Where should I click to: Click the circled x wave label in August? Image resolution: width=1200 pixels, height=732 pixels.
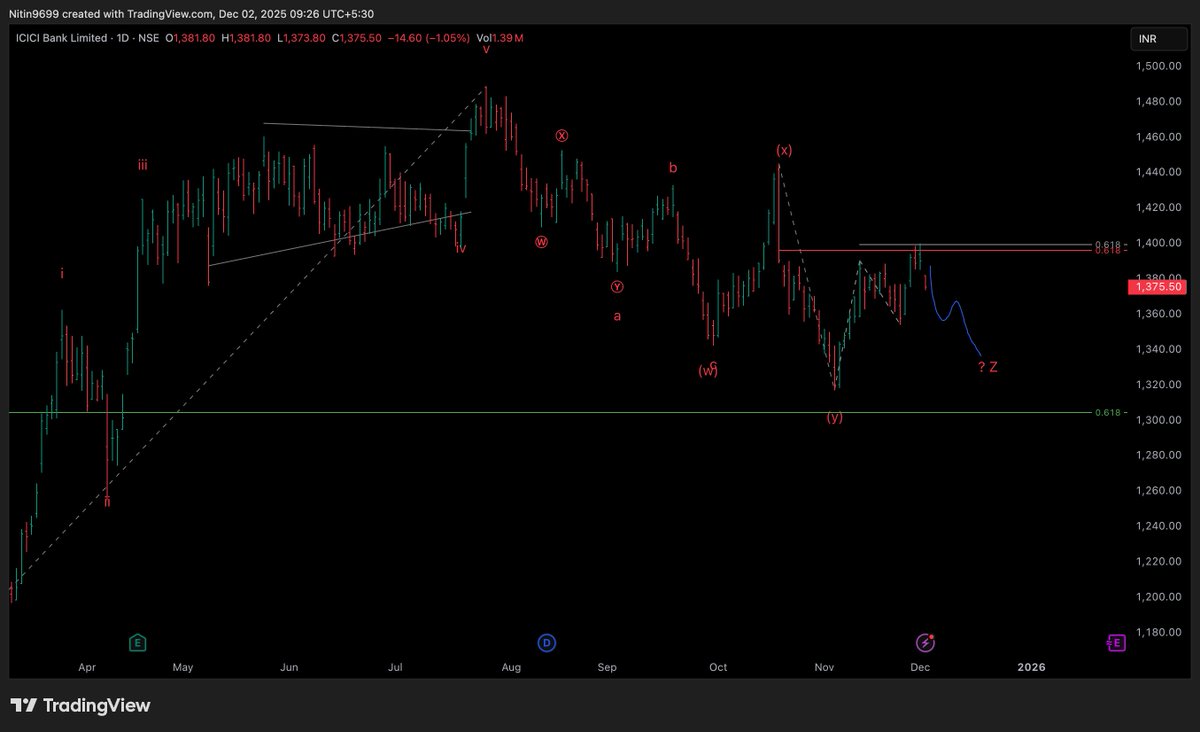click(x=562, y=135)
